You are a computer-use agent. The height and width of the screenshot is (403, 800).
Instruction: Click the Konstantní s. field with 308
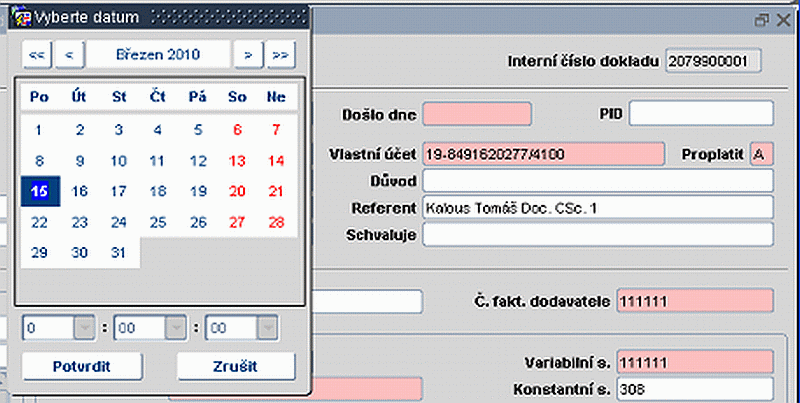tap(695, 389)
